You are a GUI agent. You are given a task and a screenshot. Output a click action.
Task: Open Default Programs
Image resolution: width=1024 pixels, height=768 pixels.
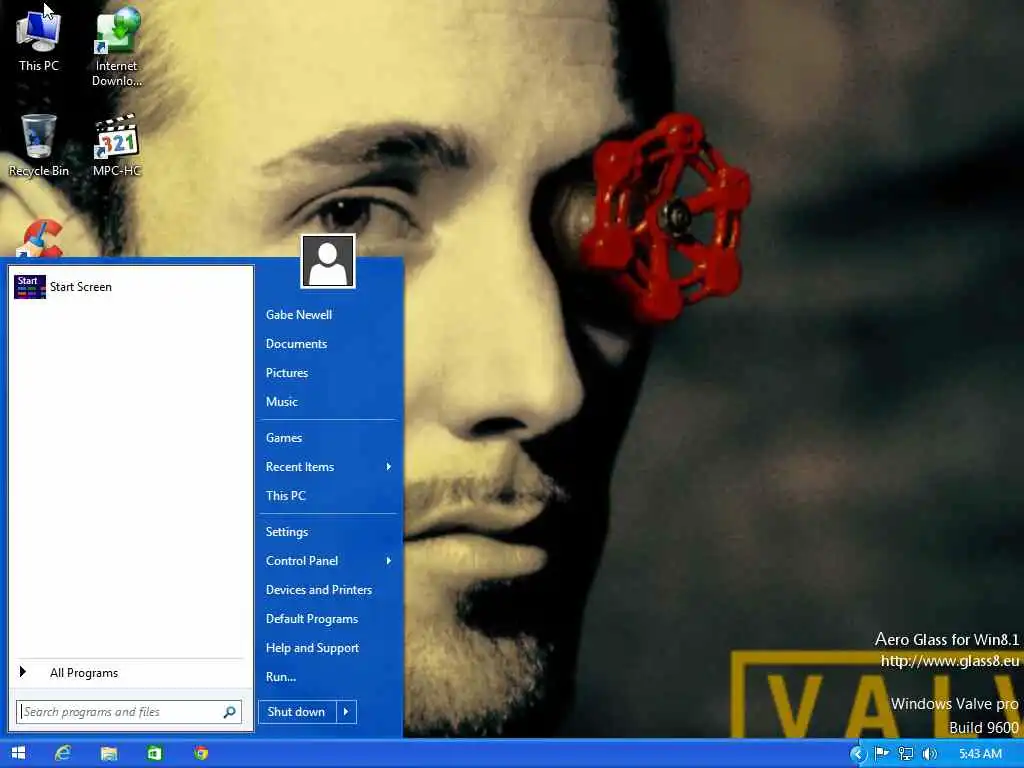(x=312, y=618)
